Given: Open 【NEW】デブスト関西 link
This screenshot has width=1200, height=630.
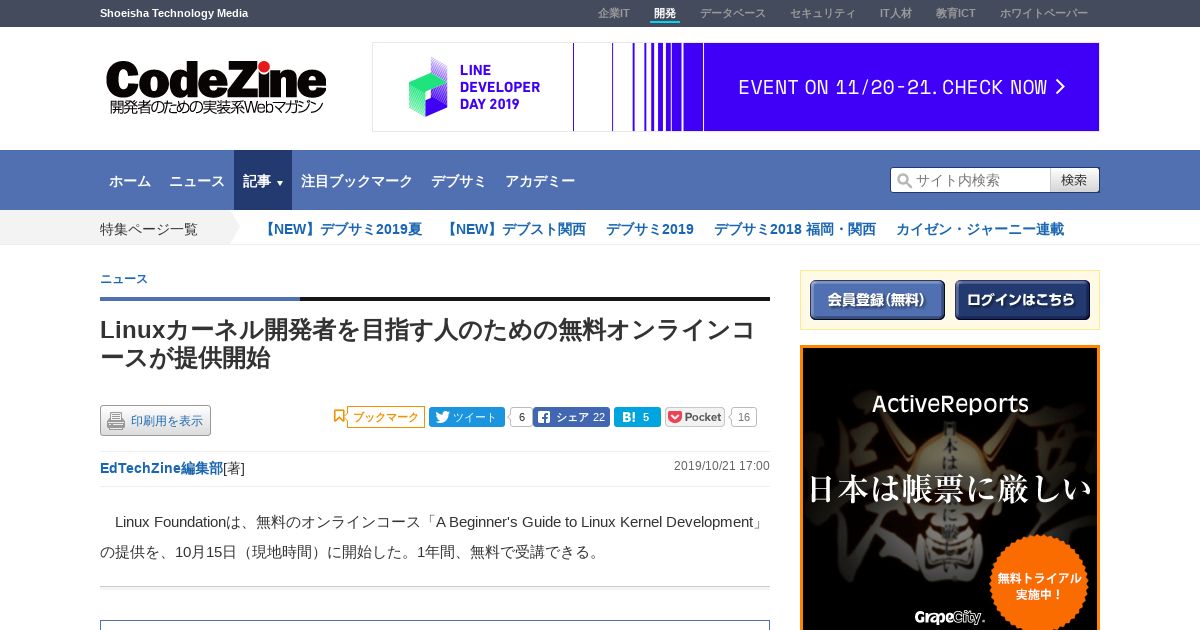Looking at the screenshot, I should tap(514, 229).
